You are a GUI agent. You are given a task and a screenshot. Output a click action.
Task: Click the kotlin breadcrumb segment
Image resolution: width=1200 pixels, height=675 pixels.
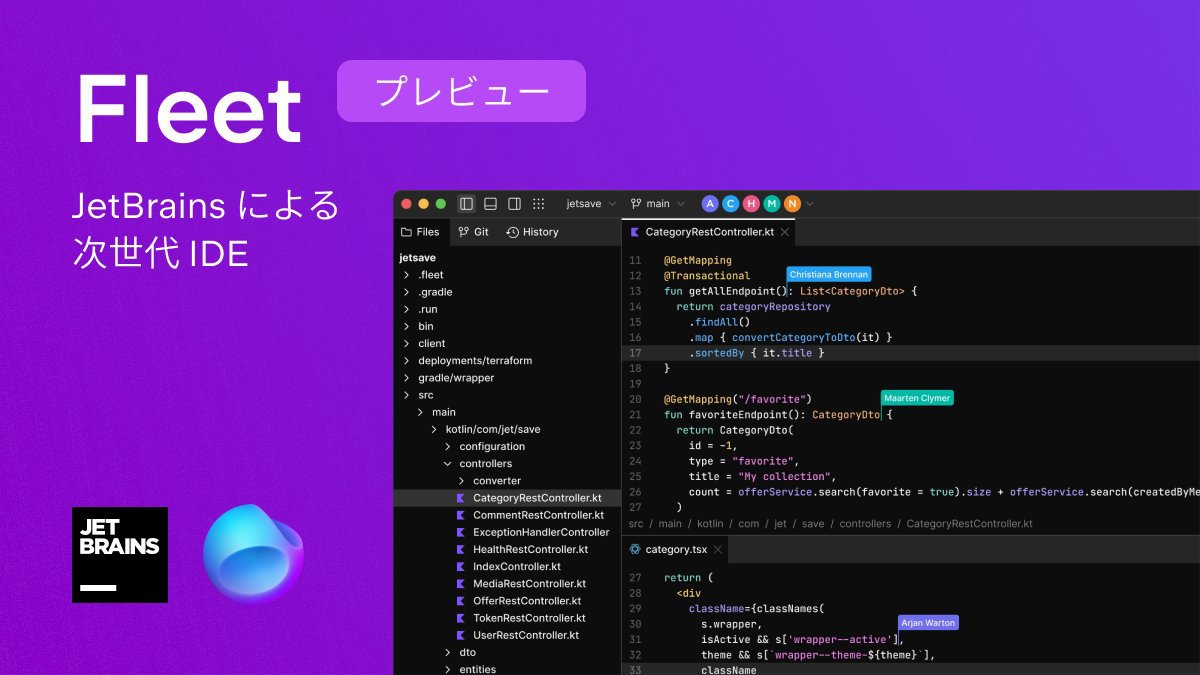[710, 524]
